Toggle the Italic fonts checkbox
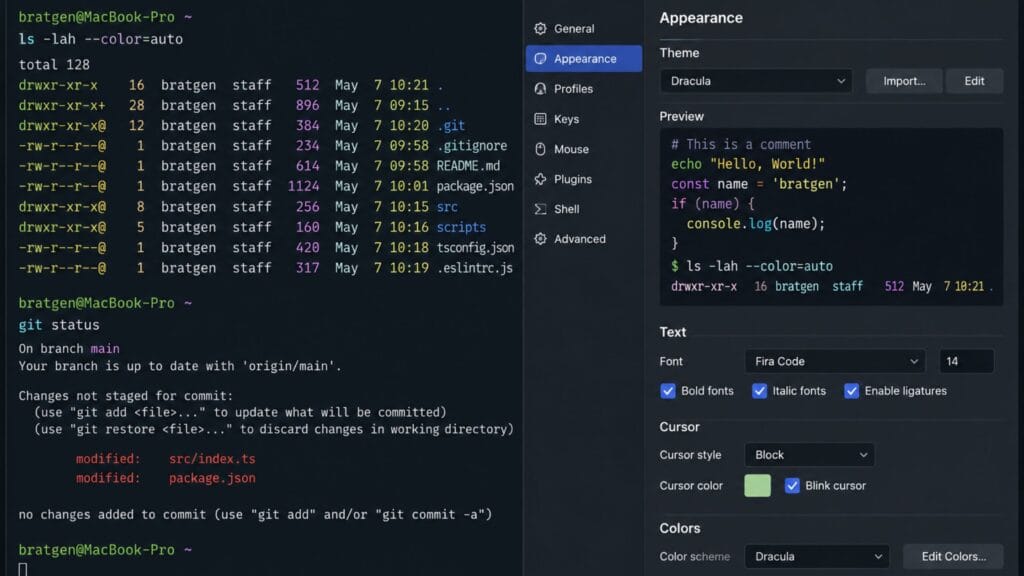The width and height of the screenshot is (1024, 576). tap(759, 391)
